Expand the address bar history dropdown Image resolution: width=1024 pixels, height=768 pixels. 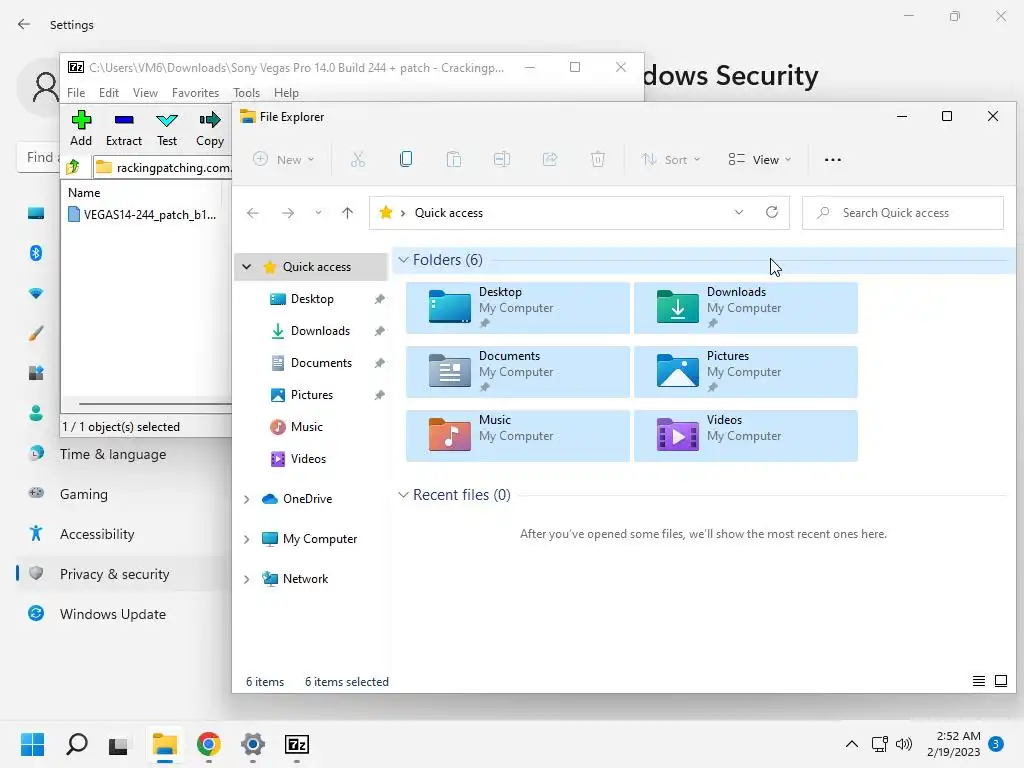point(739,212)
